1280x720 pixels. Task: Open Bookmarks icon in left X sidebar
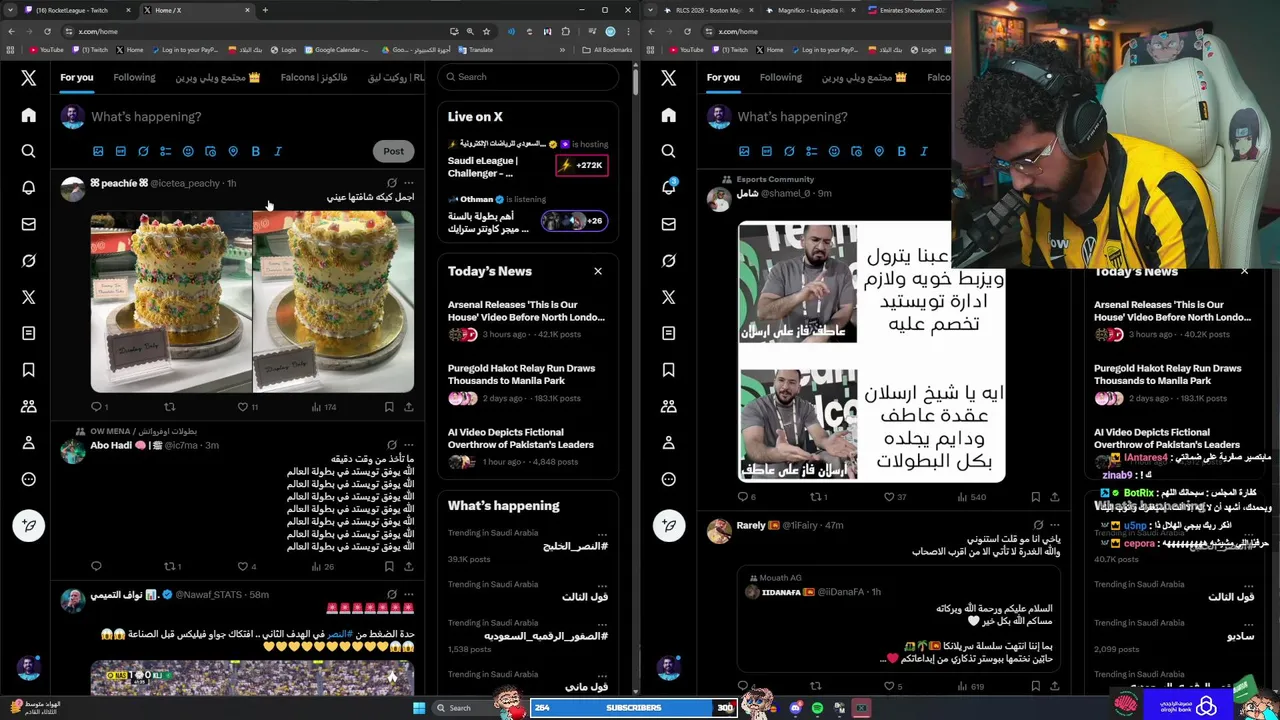[x=28, y=370]
